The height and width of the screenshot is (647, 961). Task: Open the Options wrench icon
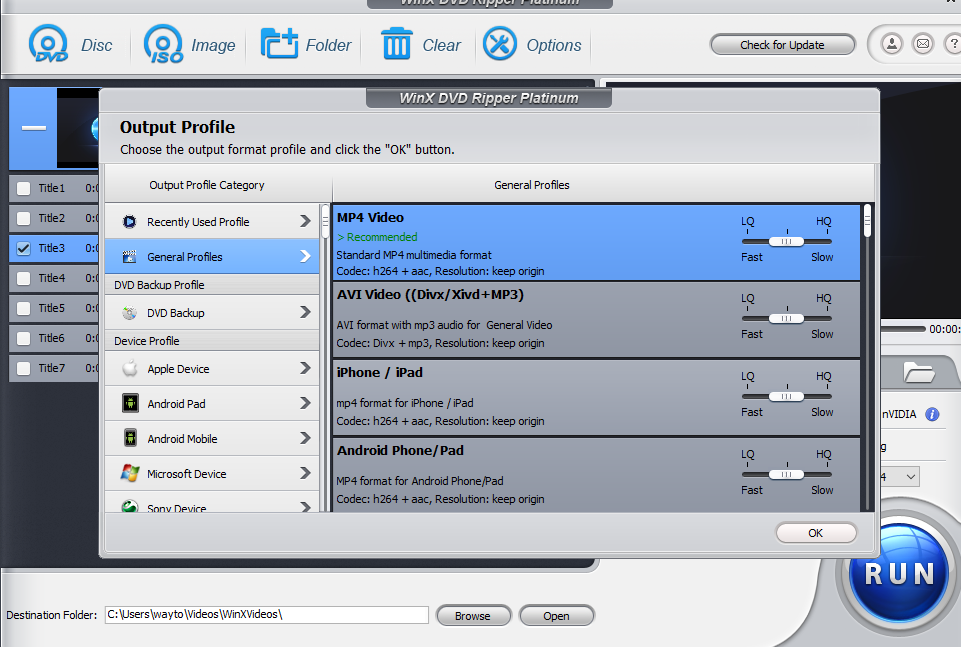pyautogui.click(x=499, y=44)
